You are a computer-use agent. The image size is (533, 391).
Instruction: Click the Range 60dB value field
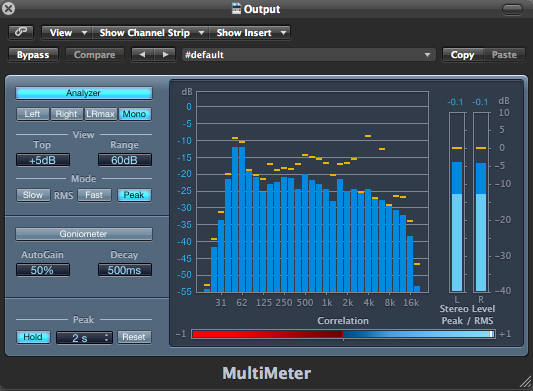[125, 160]
